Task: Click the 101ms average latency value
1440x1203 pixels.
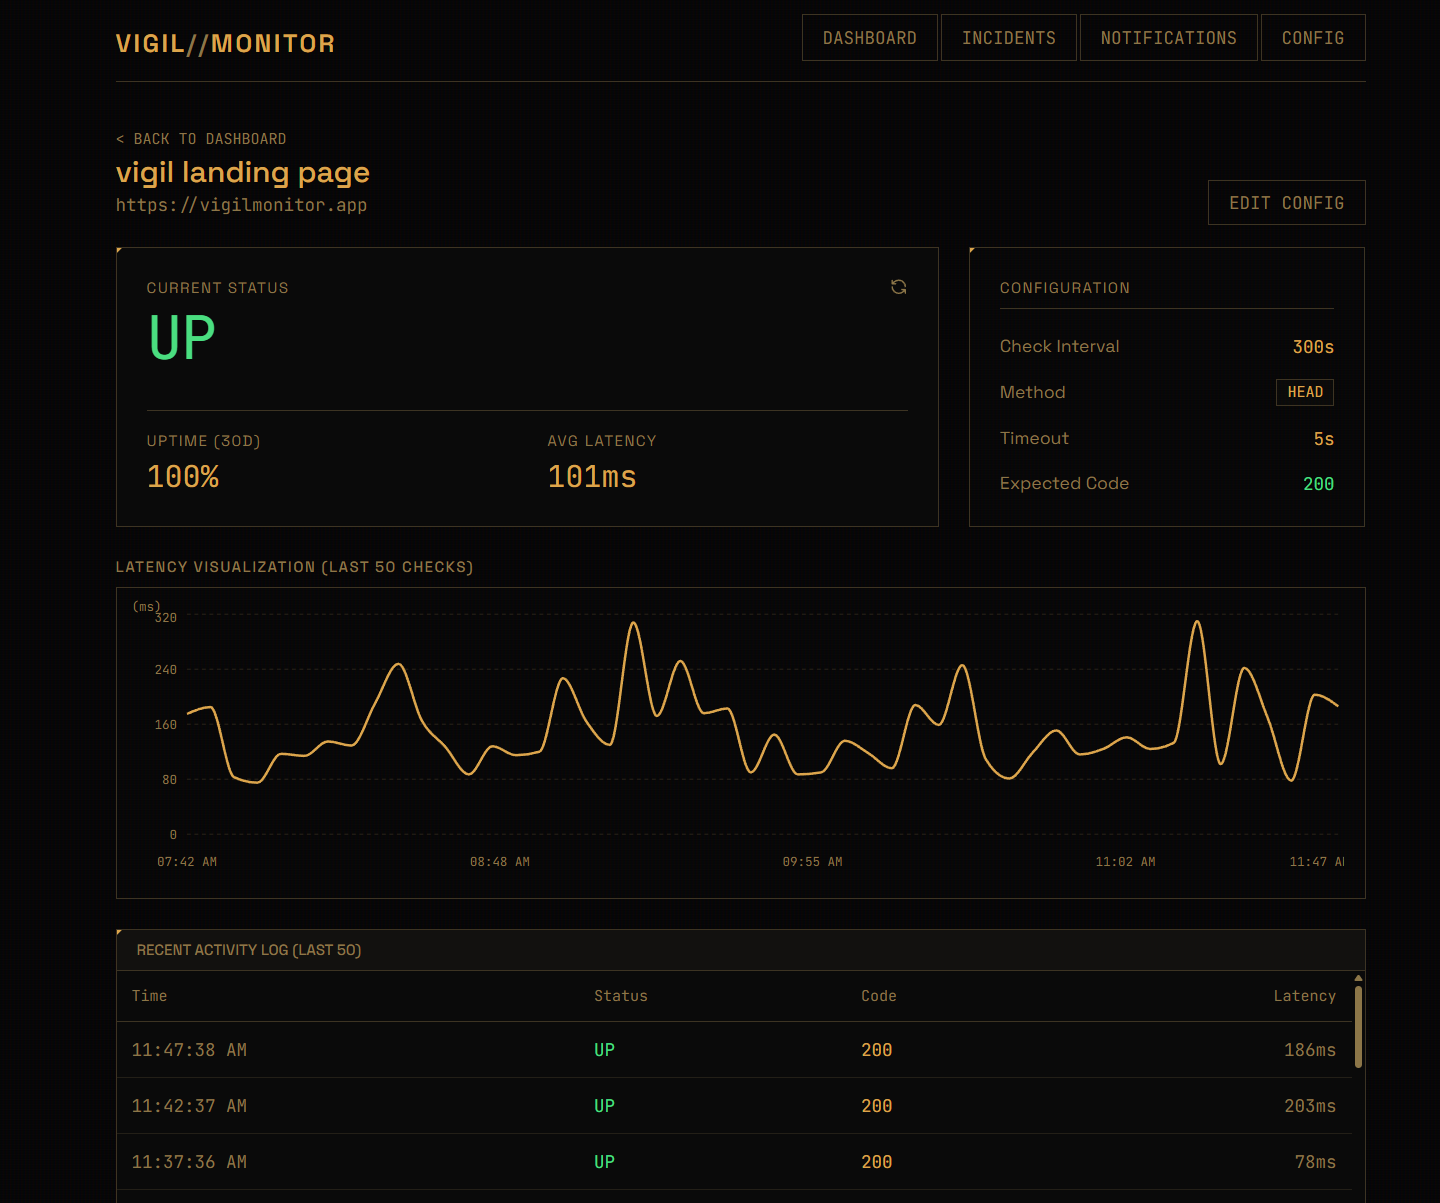Action: click(592, 477)
